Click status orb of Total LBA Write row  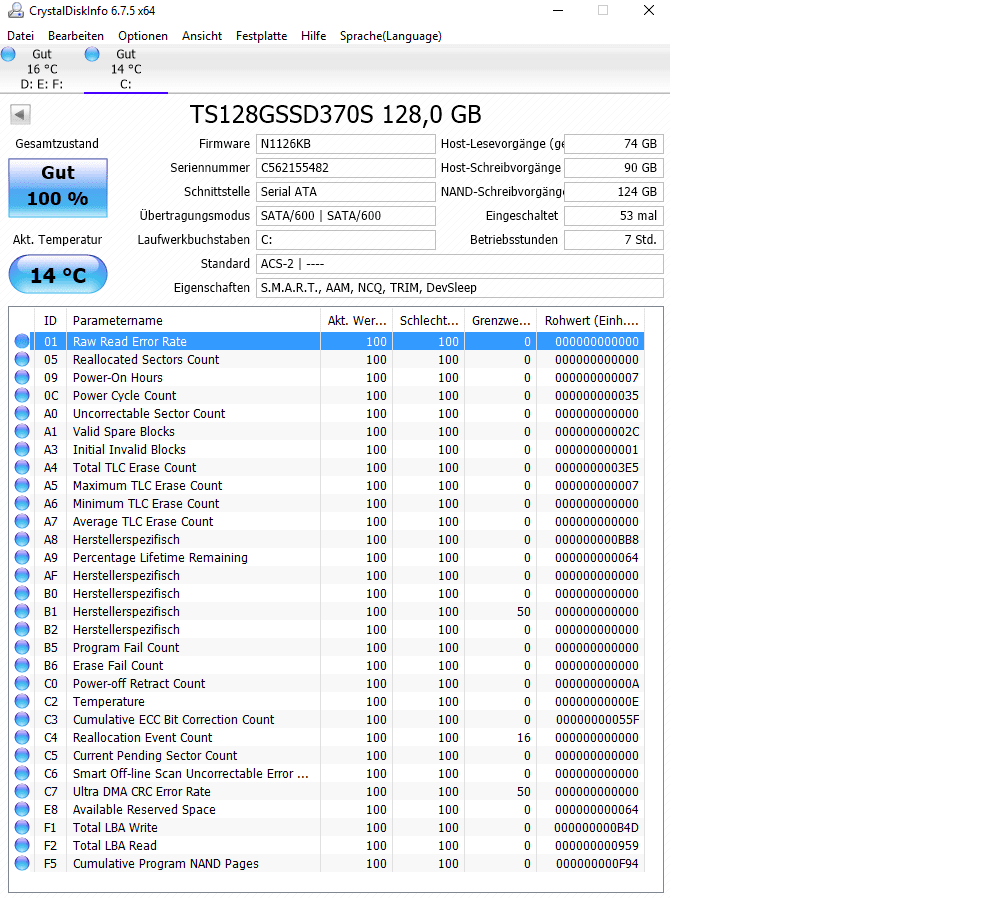pos(22,827)
